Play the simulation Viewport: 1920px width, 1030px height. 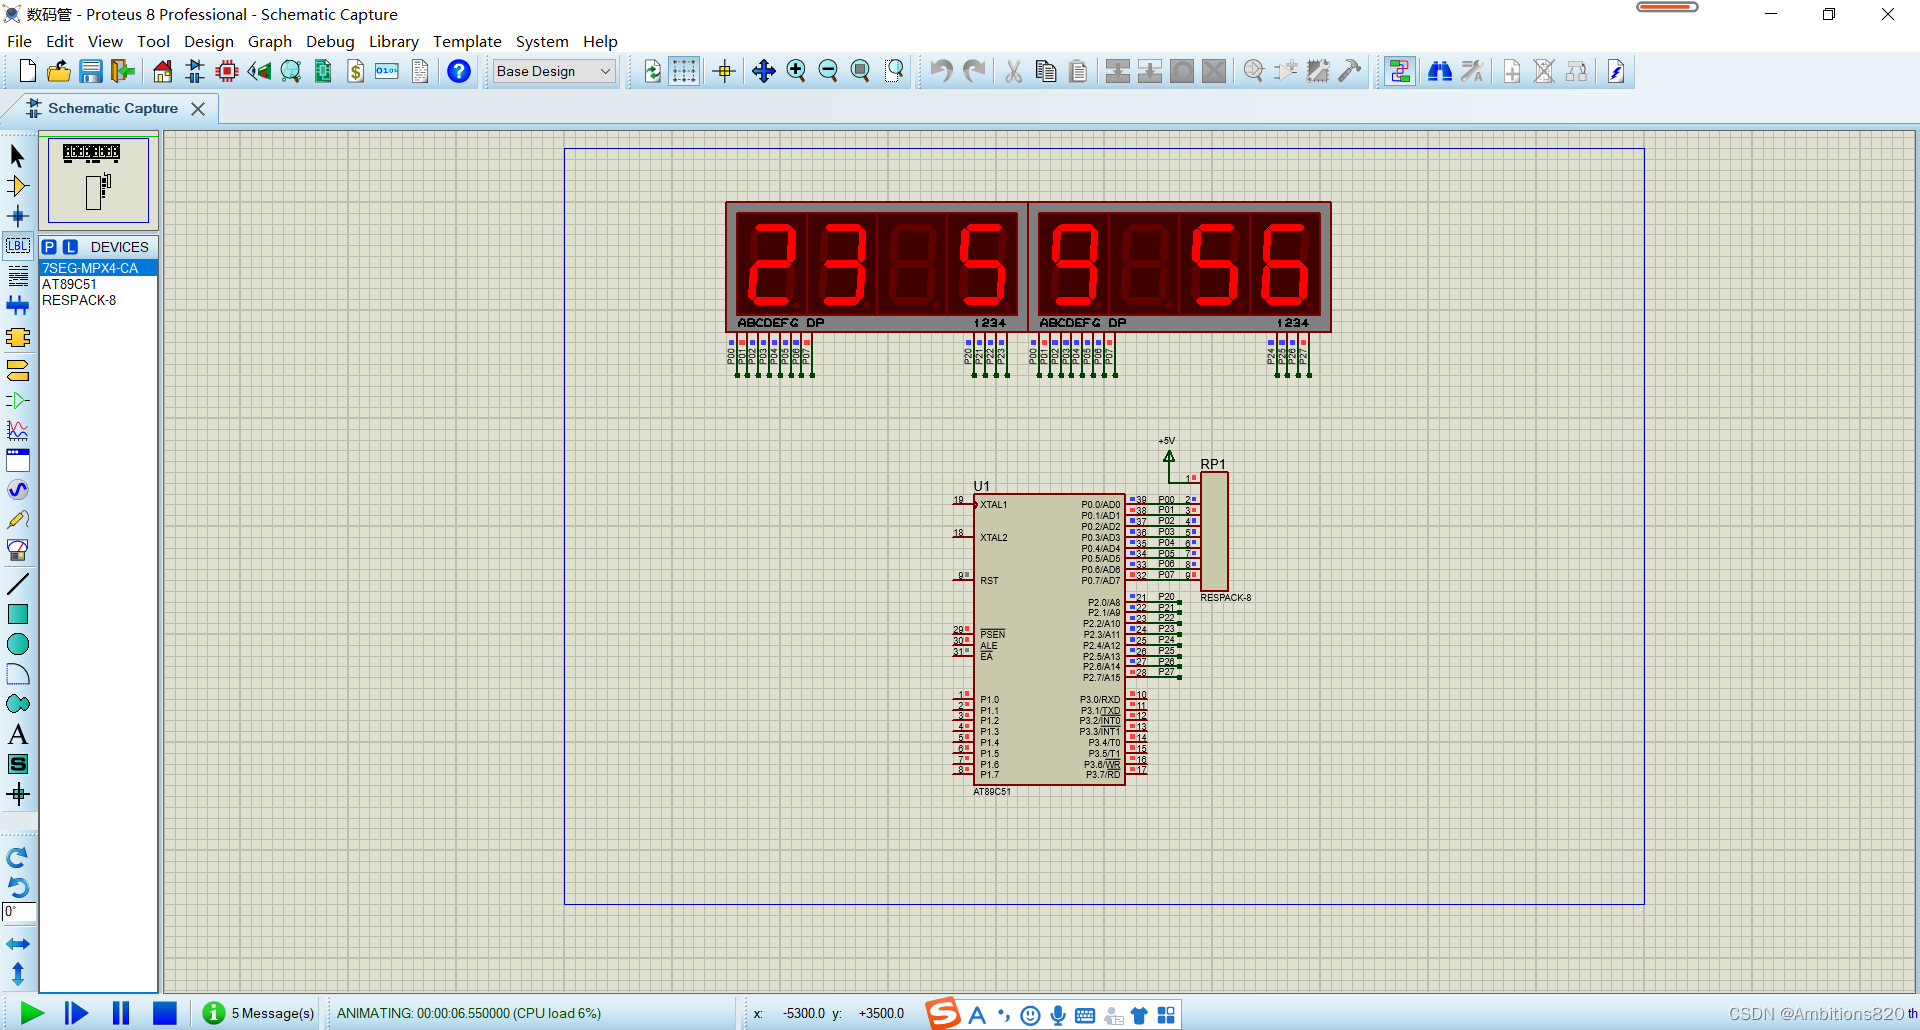pos(32,1013)
